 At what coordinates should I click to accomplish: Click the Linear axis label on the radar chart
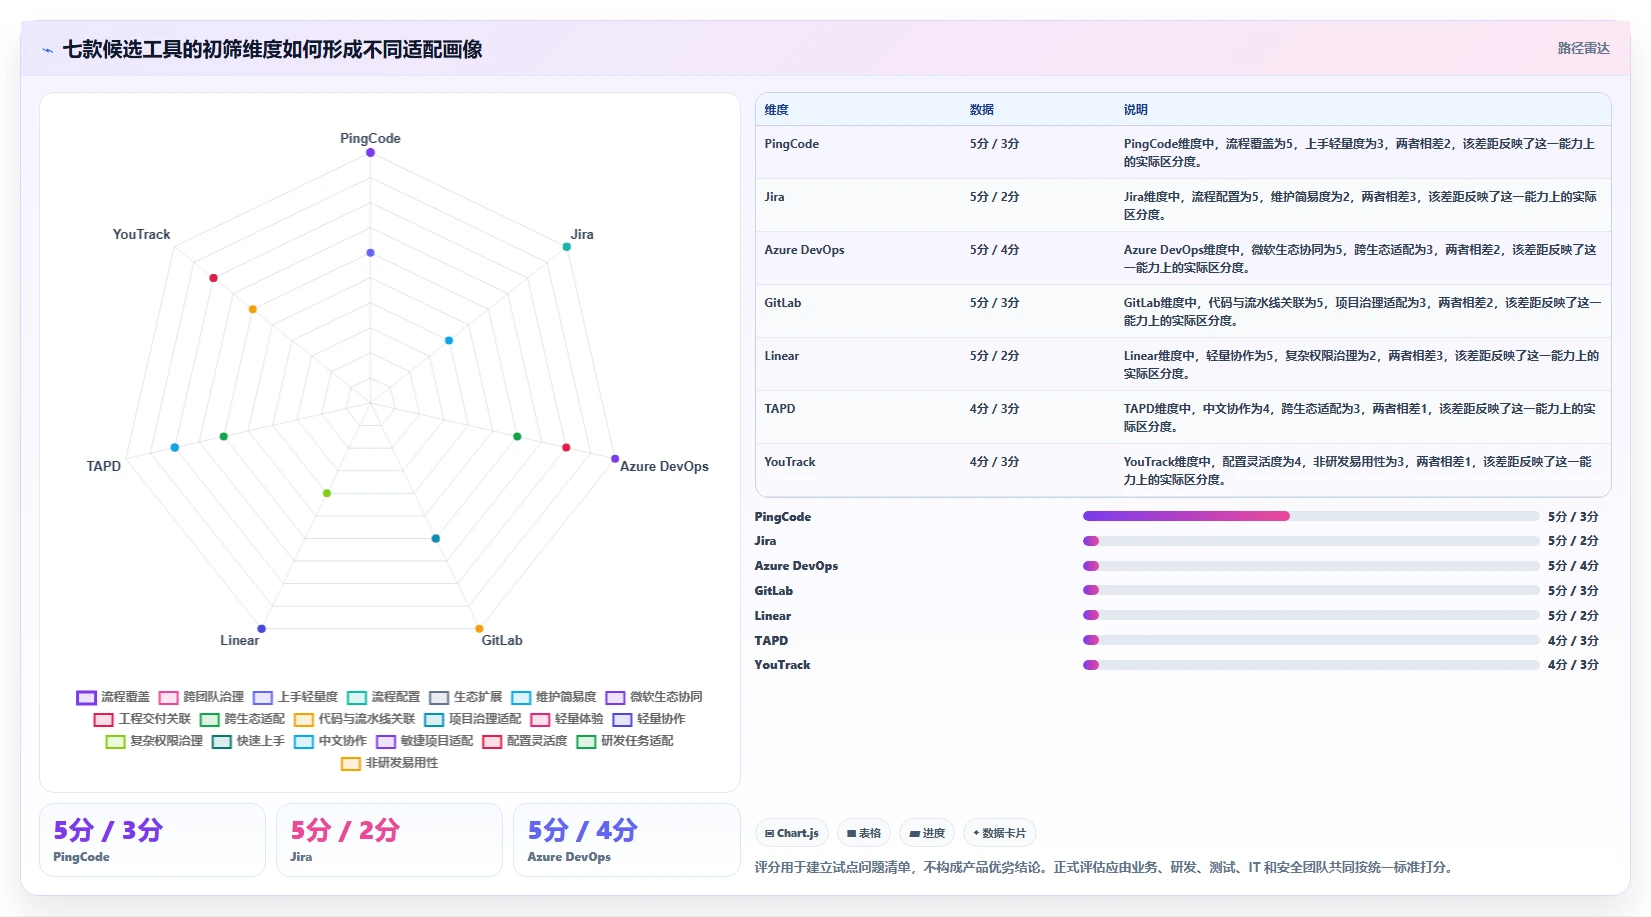click(x=239, y=640)
